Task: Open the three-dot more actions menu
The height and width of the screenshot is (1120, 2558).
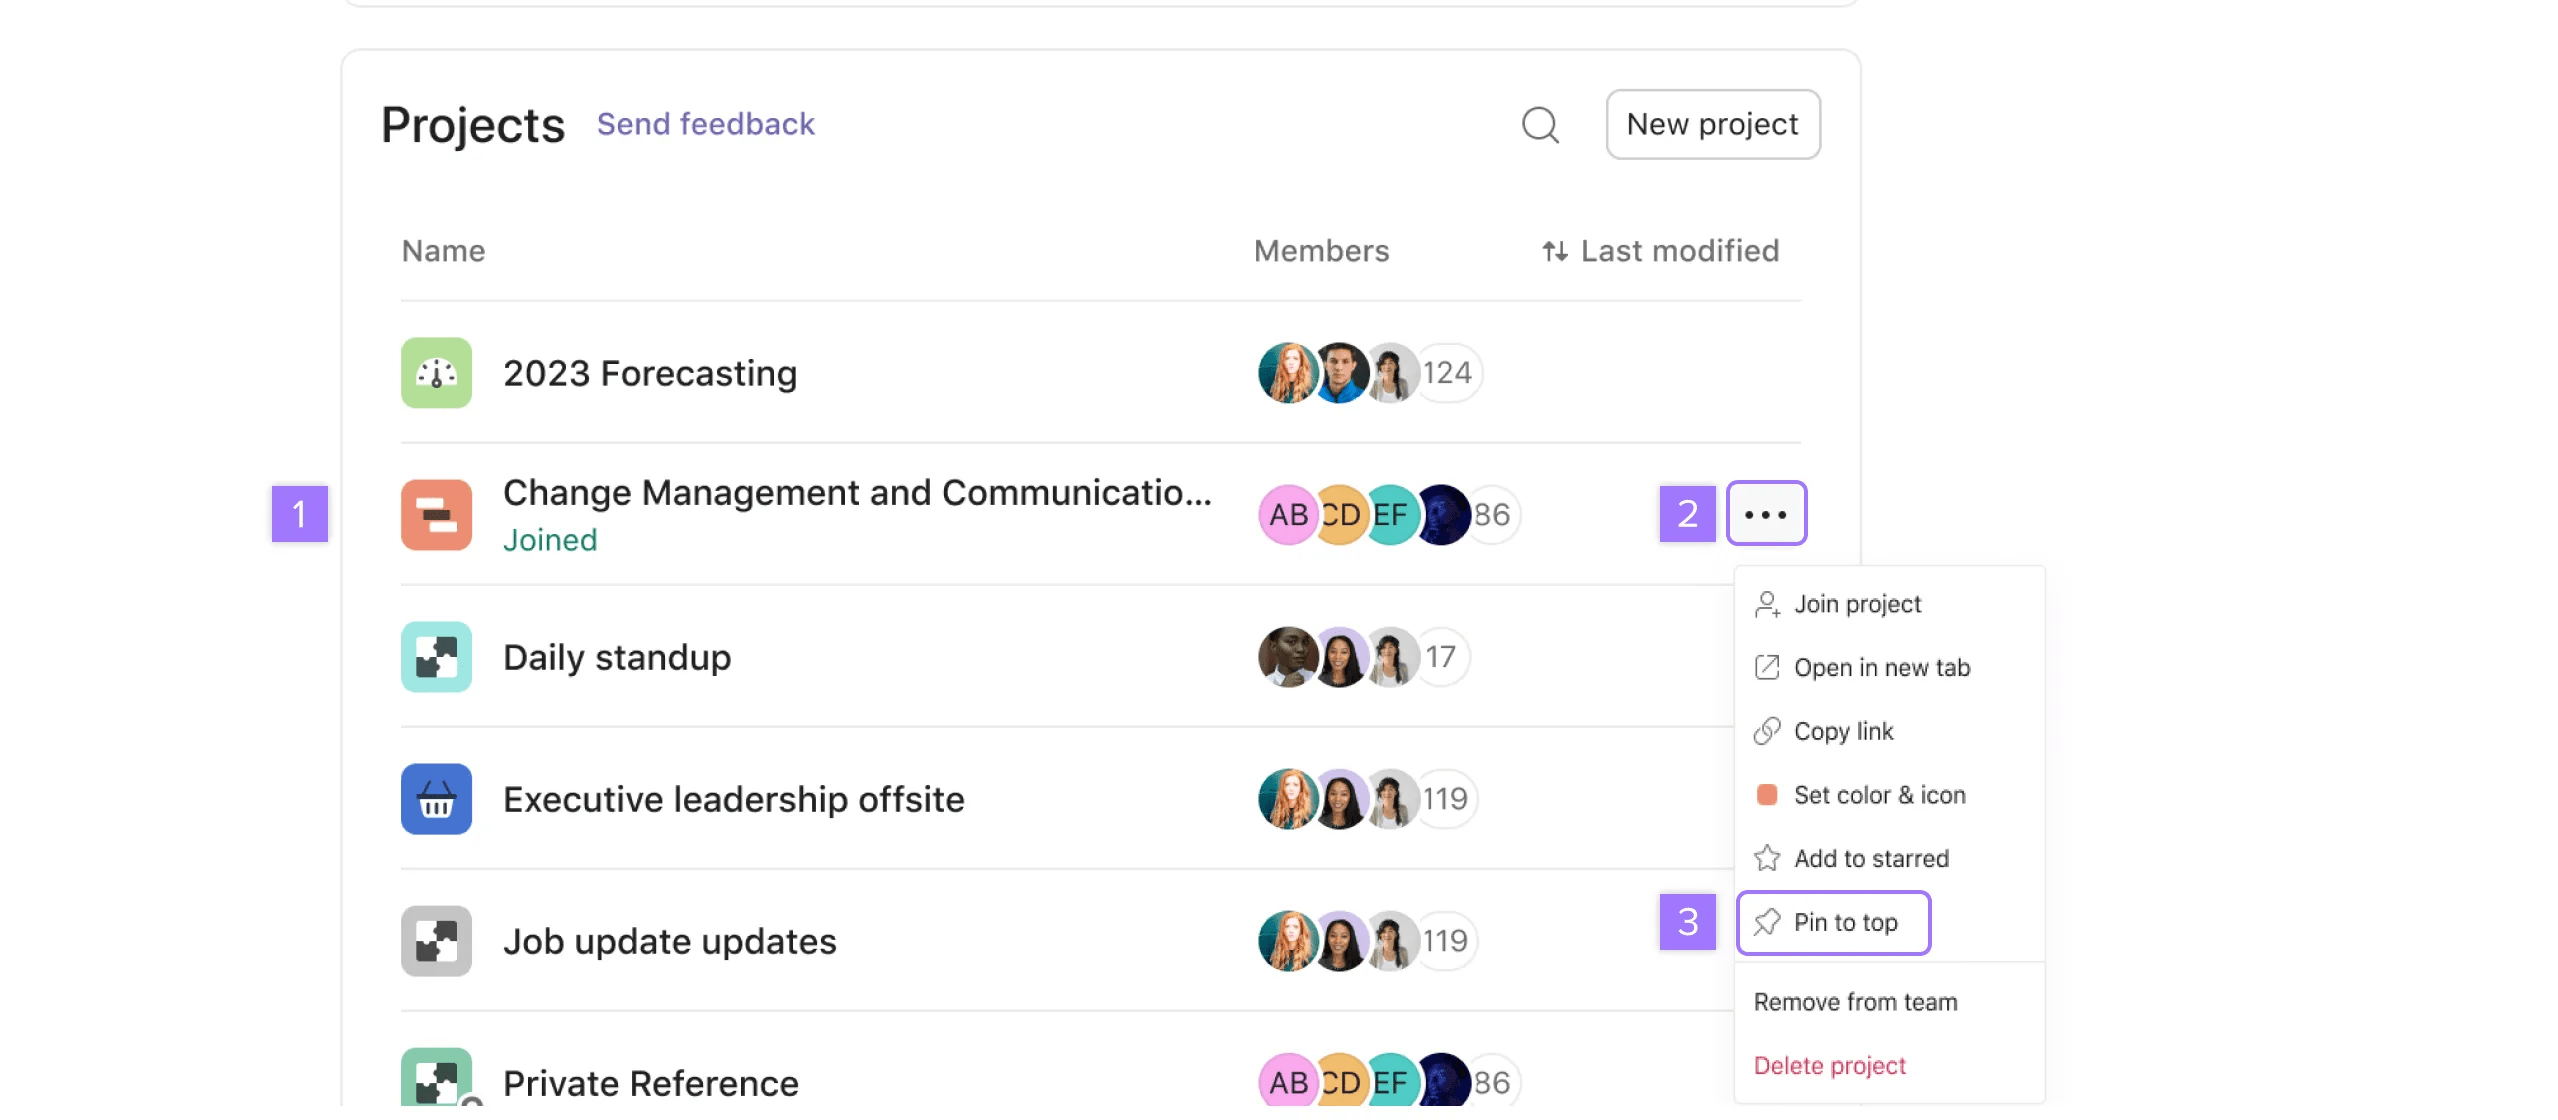Action: click(1766, 514)
